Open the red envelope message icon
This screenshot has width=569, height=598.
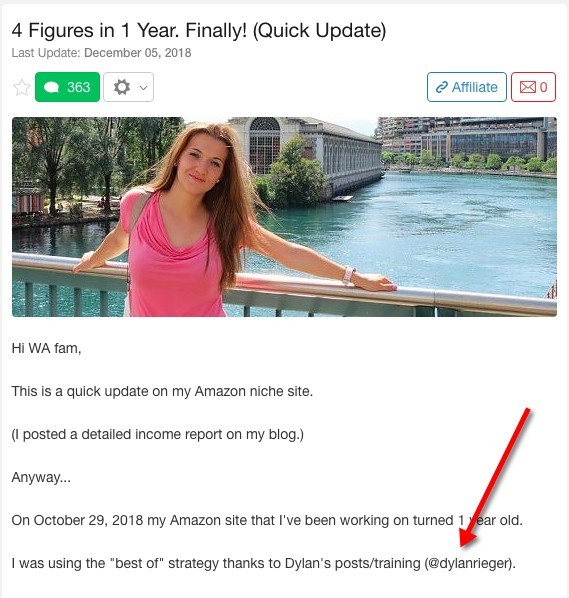pos(528,87)
